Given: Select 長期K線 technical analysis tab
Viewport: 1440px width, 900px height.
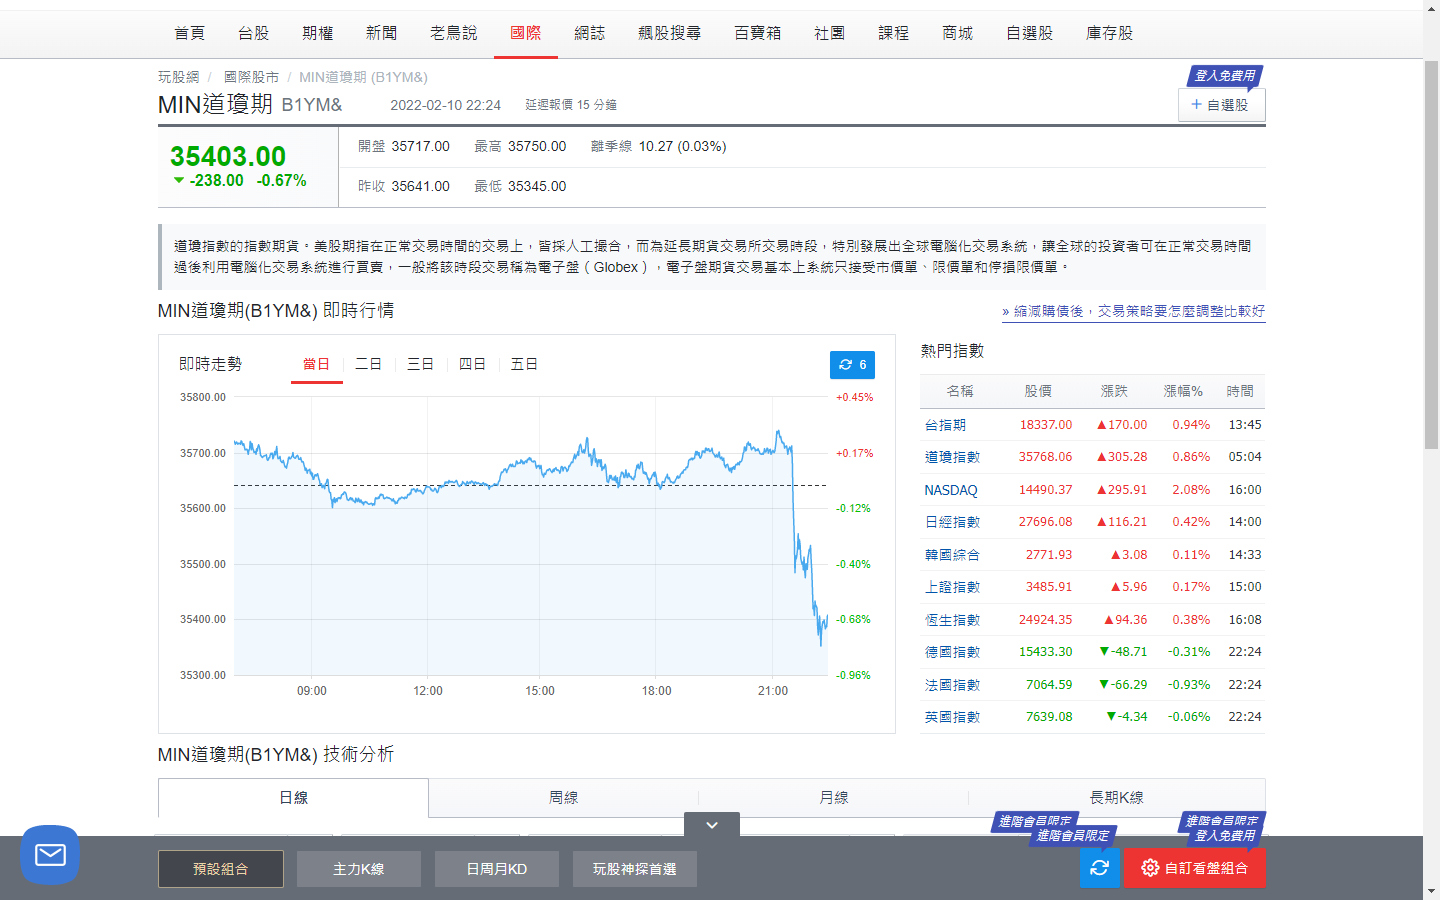Looking at the screenshot, I should [x=1116, y=798].
